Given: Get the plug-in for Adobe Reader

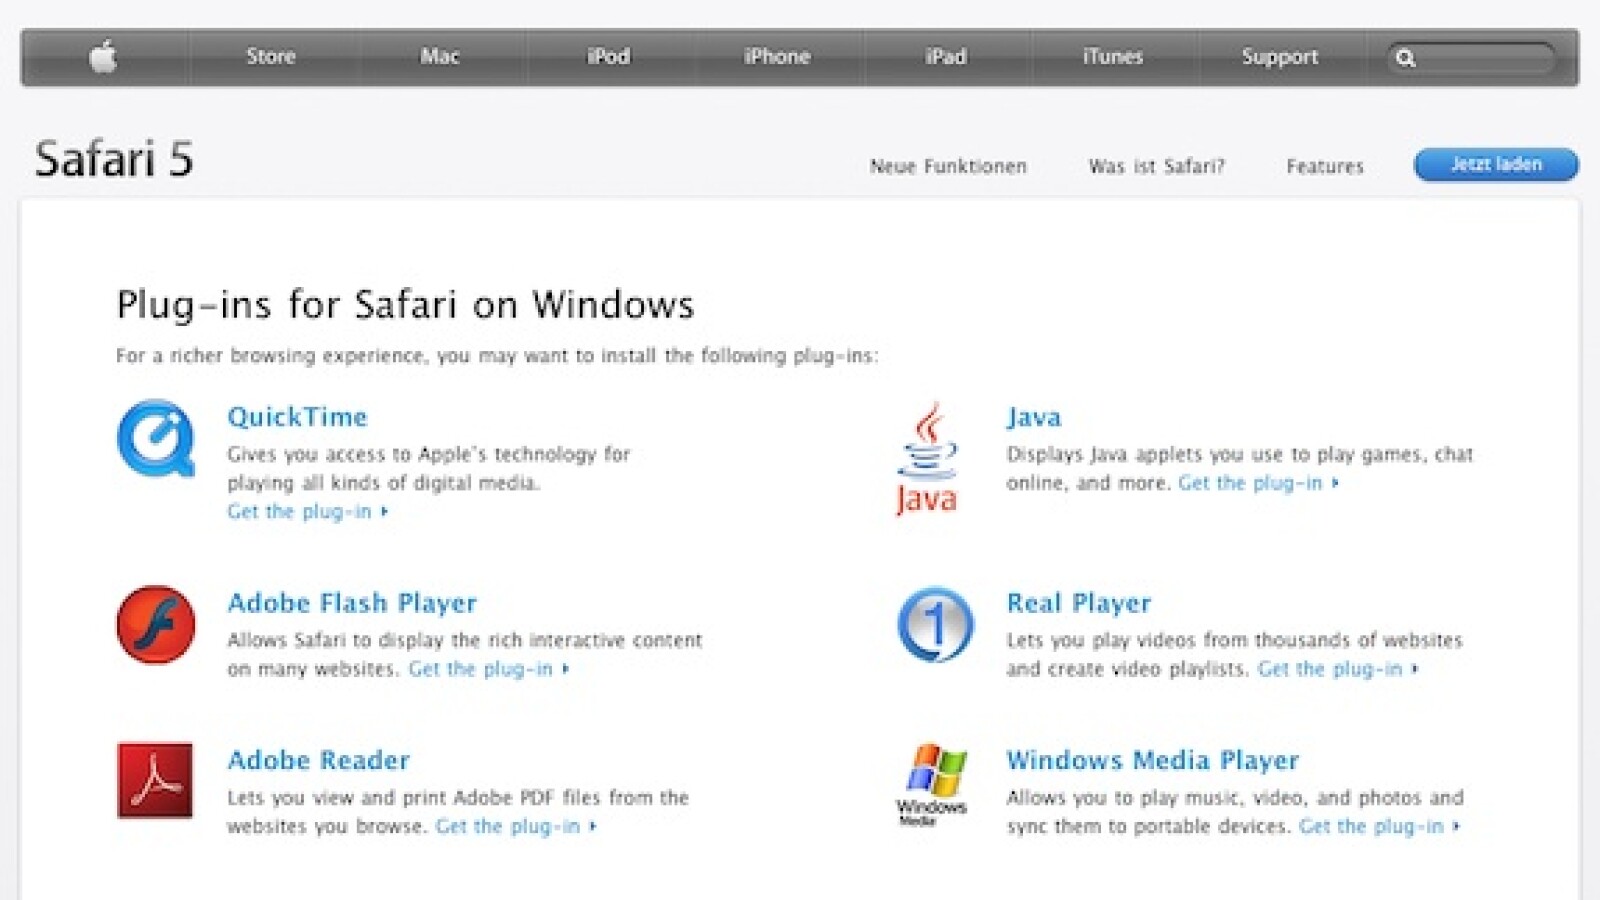Looking at the screenshot, I should point(515,826).
